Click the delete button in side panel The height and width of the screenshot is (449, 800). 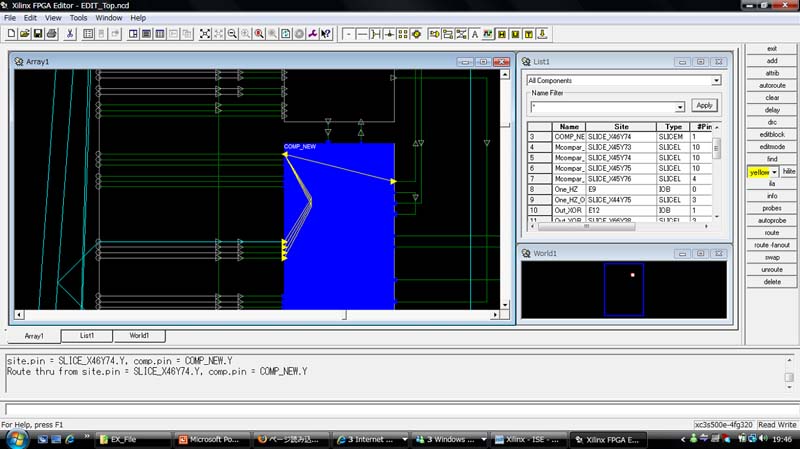pos(771,282)
